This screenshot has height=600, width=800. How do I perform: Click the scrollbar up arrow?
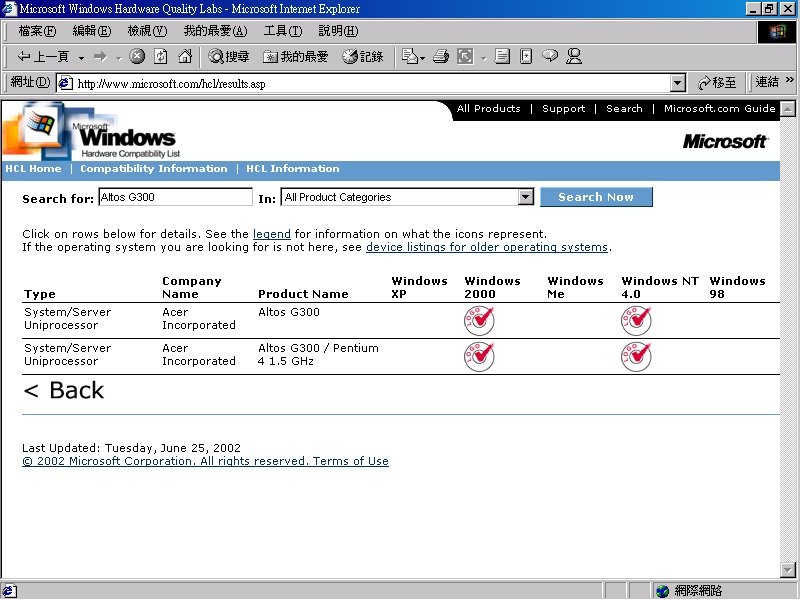(788, 108)
